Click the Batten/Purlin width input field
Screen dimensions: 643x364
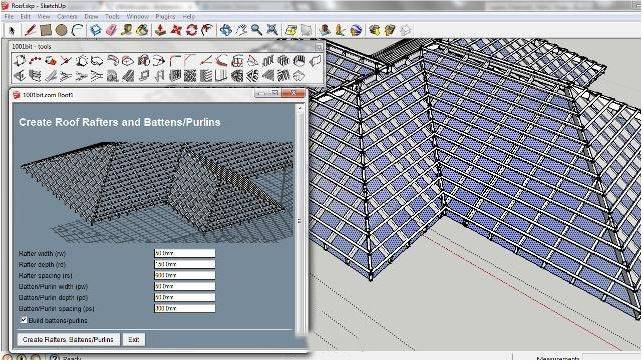point(185,286)
